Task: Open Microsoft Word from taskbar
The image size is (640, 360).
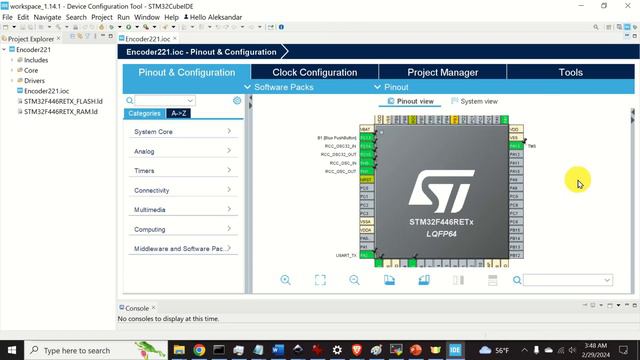Action: click(278, 350)
